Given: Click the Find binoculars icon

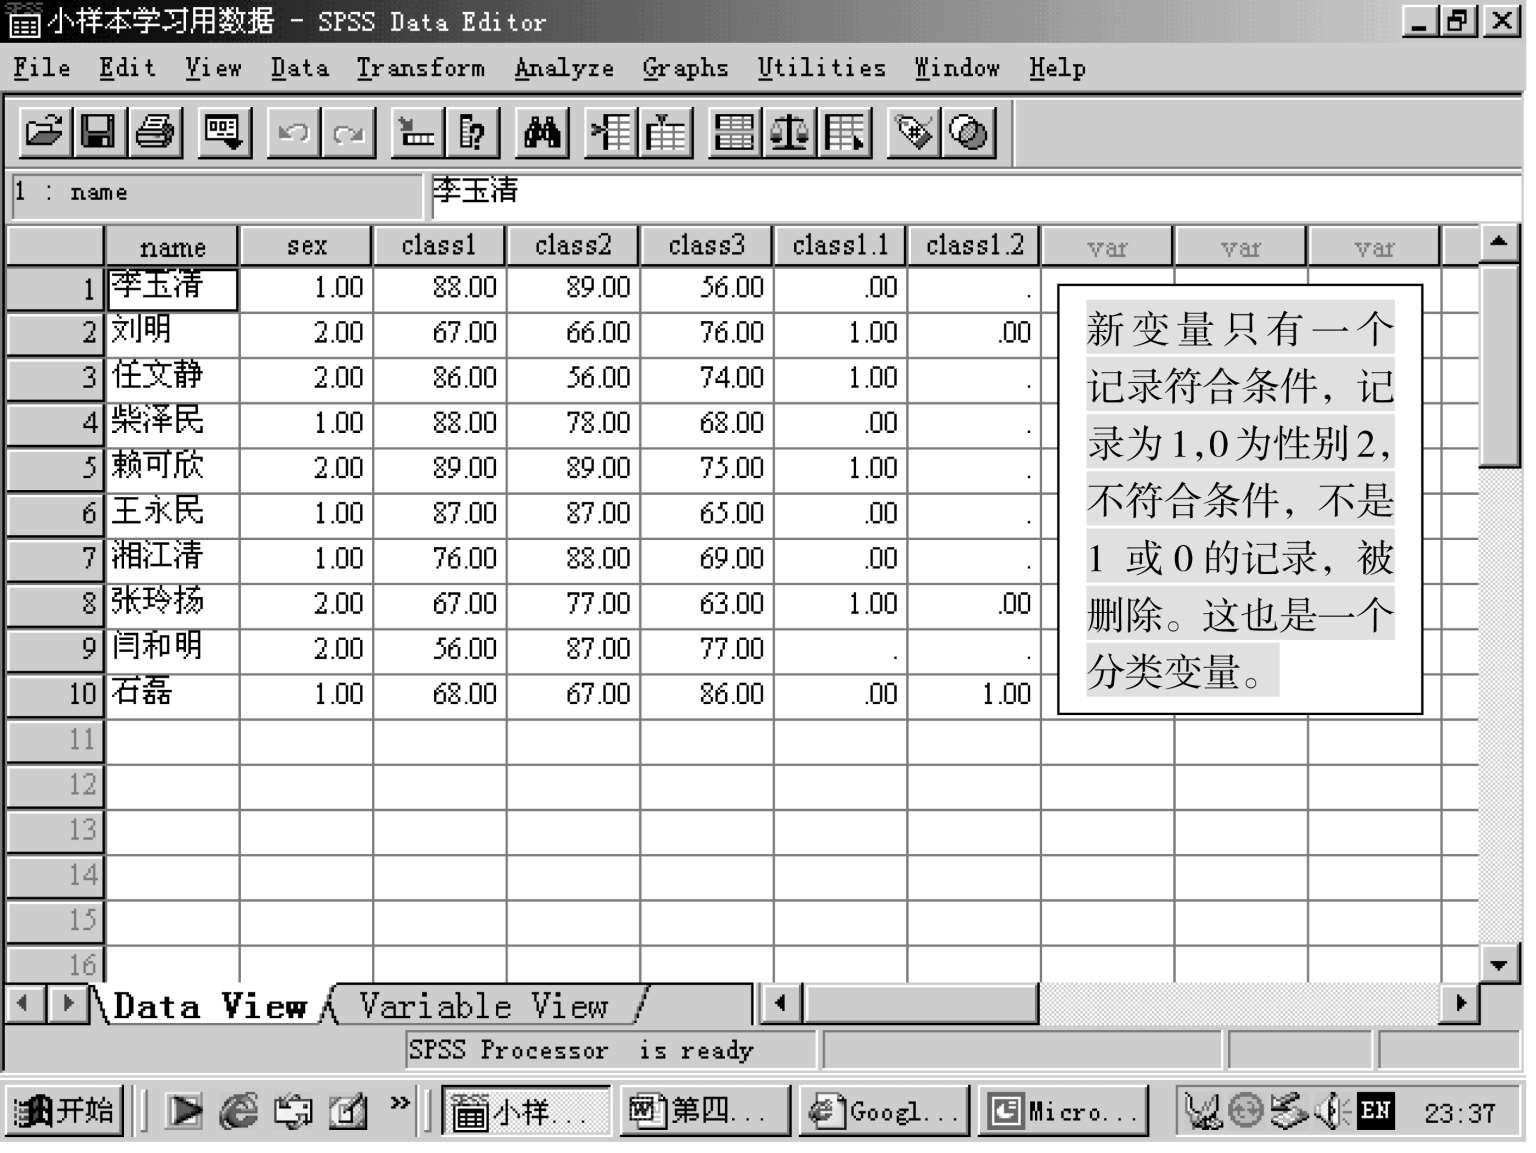Looking at the screenshot, I should [541, 132].
